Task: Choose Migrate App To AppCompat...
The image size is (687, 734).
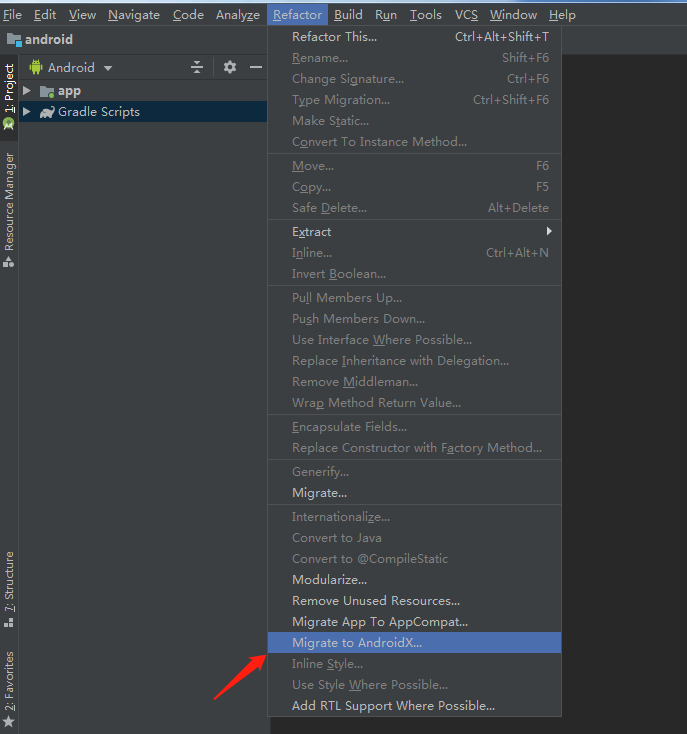Action: (x=414, y=622)
